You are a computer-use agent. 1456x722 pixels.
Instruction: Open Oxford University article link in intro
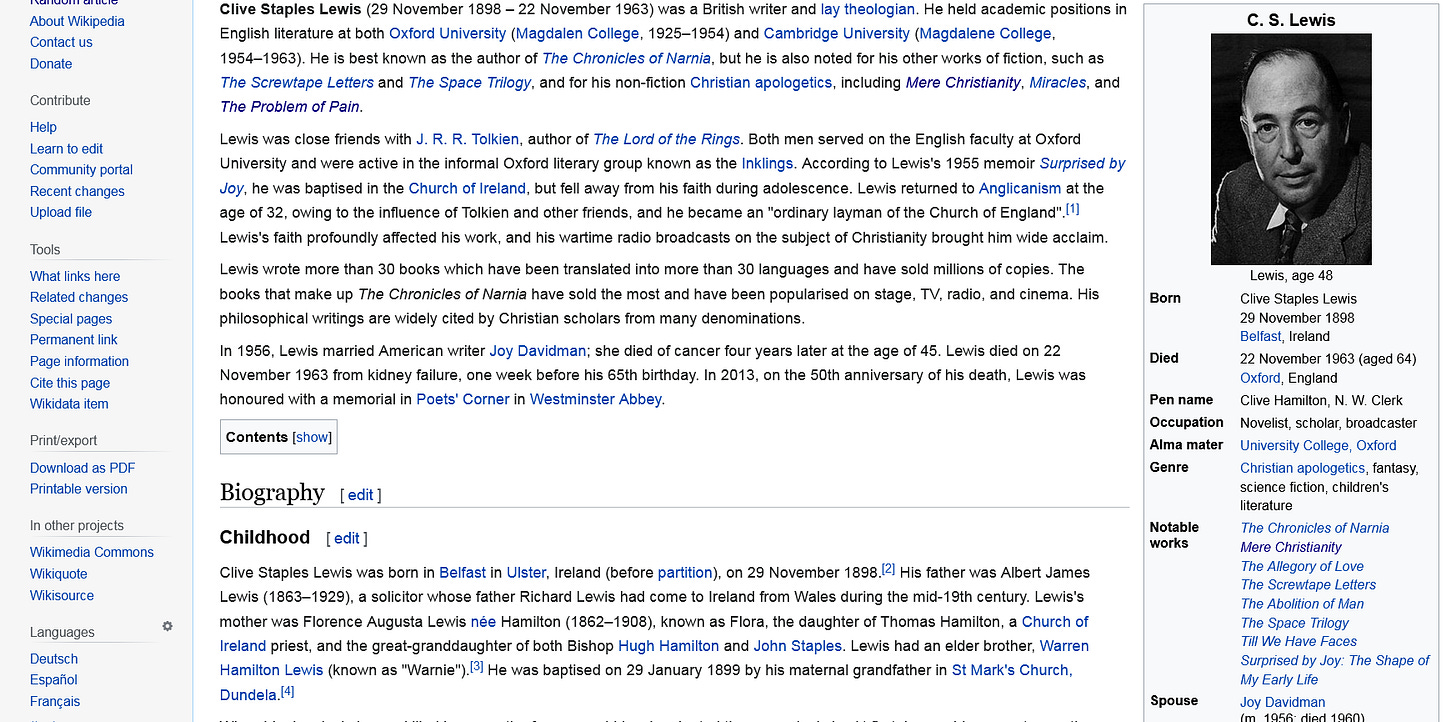pos(447,33)
